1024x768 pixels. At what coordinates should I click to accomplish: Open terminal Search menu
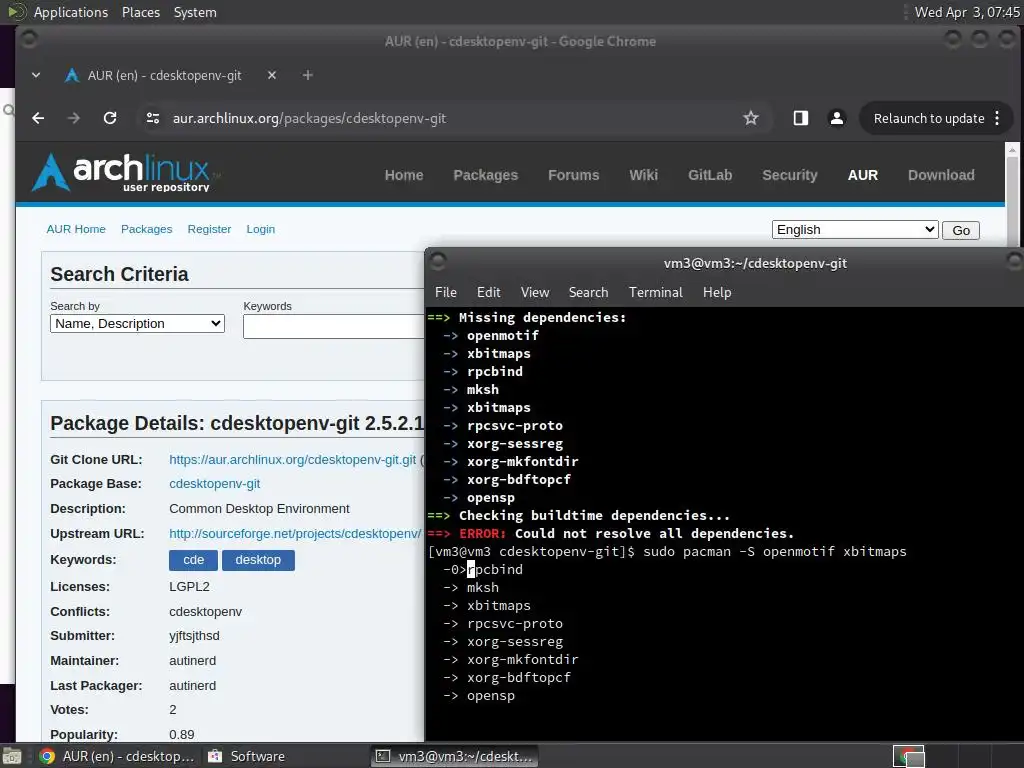point(588,293)
